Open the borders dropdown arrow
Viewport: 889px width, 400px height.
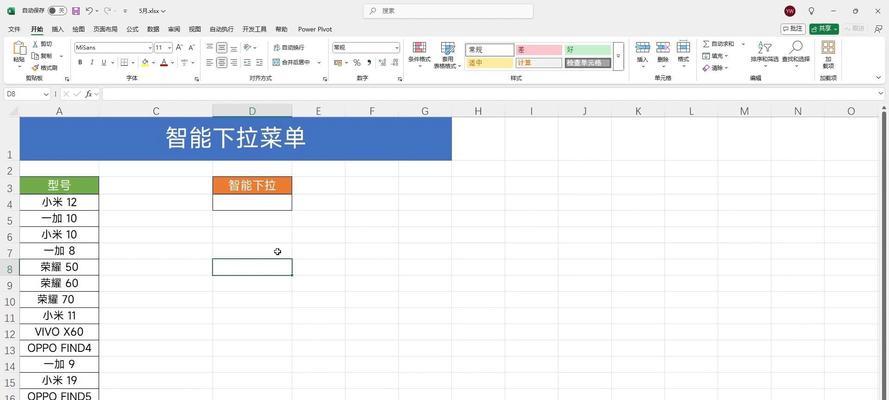pyautogui.click(x=133, y=62)
